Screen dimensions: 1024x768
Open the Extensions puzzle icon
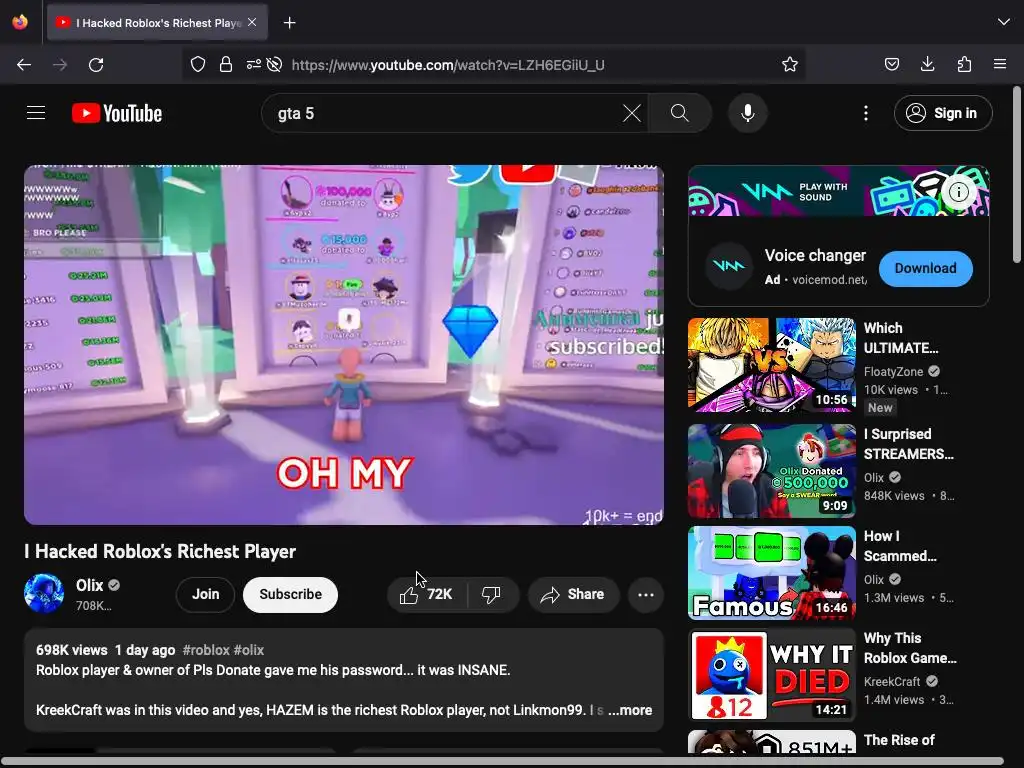tap(964, 64)
